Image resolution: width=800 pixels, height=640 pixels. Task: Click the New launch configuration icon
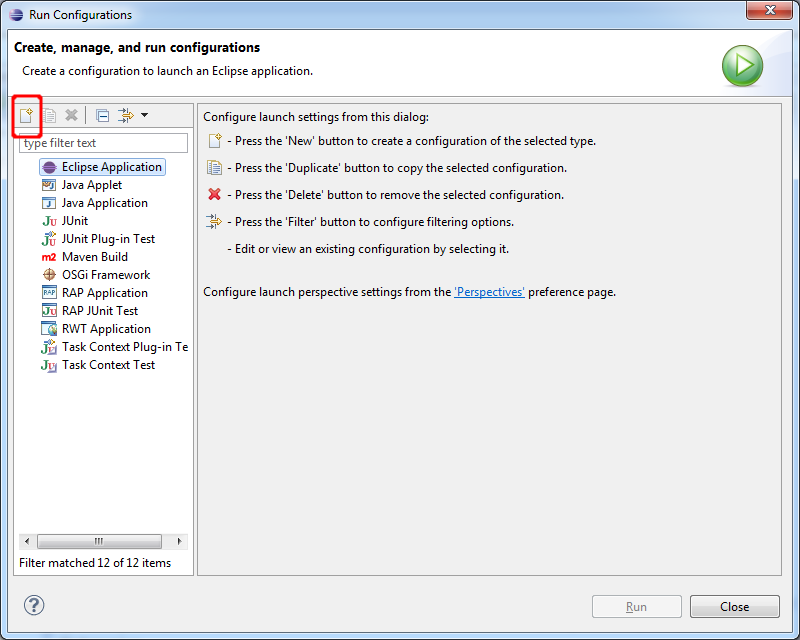[x=27, y=115]
